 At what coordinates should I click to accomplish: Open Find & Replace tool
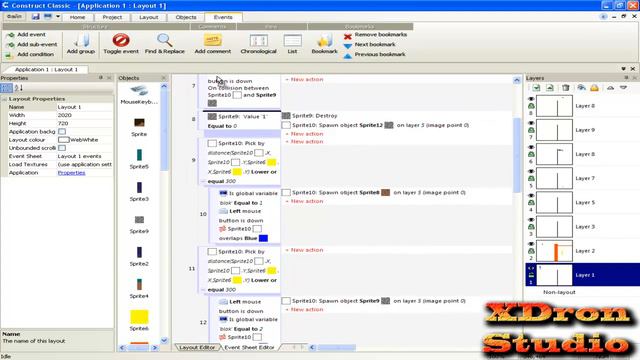[x=164, y=44]
